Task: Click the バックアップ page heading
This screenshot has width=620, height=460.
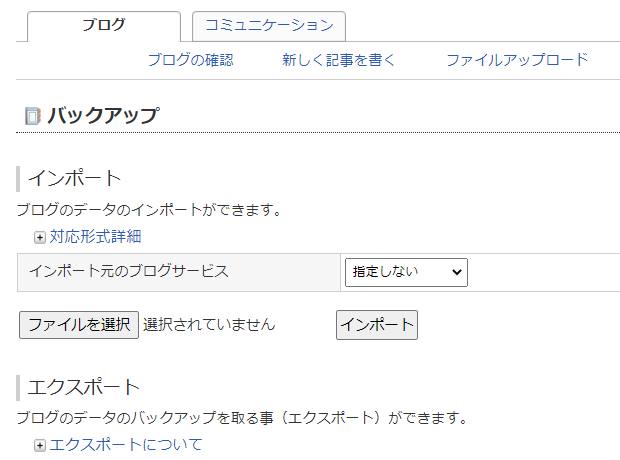Action: pos(102,115)
